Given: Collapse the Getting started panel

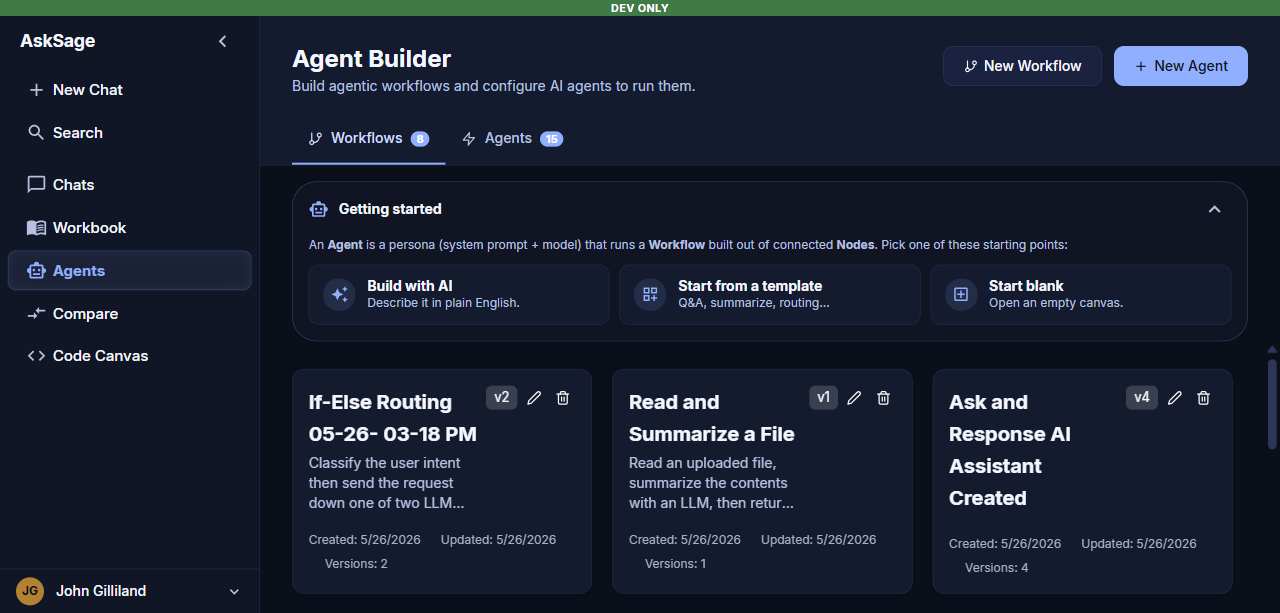Looking at the screenshot, I should coord(1215,209).
